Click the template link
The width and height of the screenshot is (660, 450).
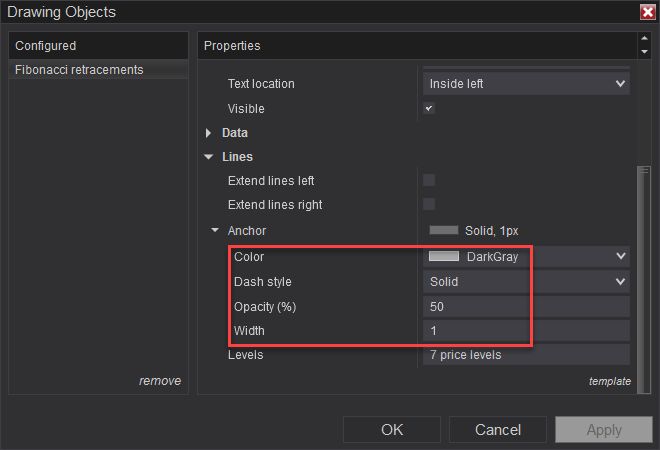610,381
